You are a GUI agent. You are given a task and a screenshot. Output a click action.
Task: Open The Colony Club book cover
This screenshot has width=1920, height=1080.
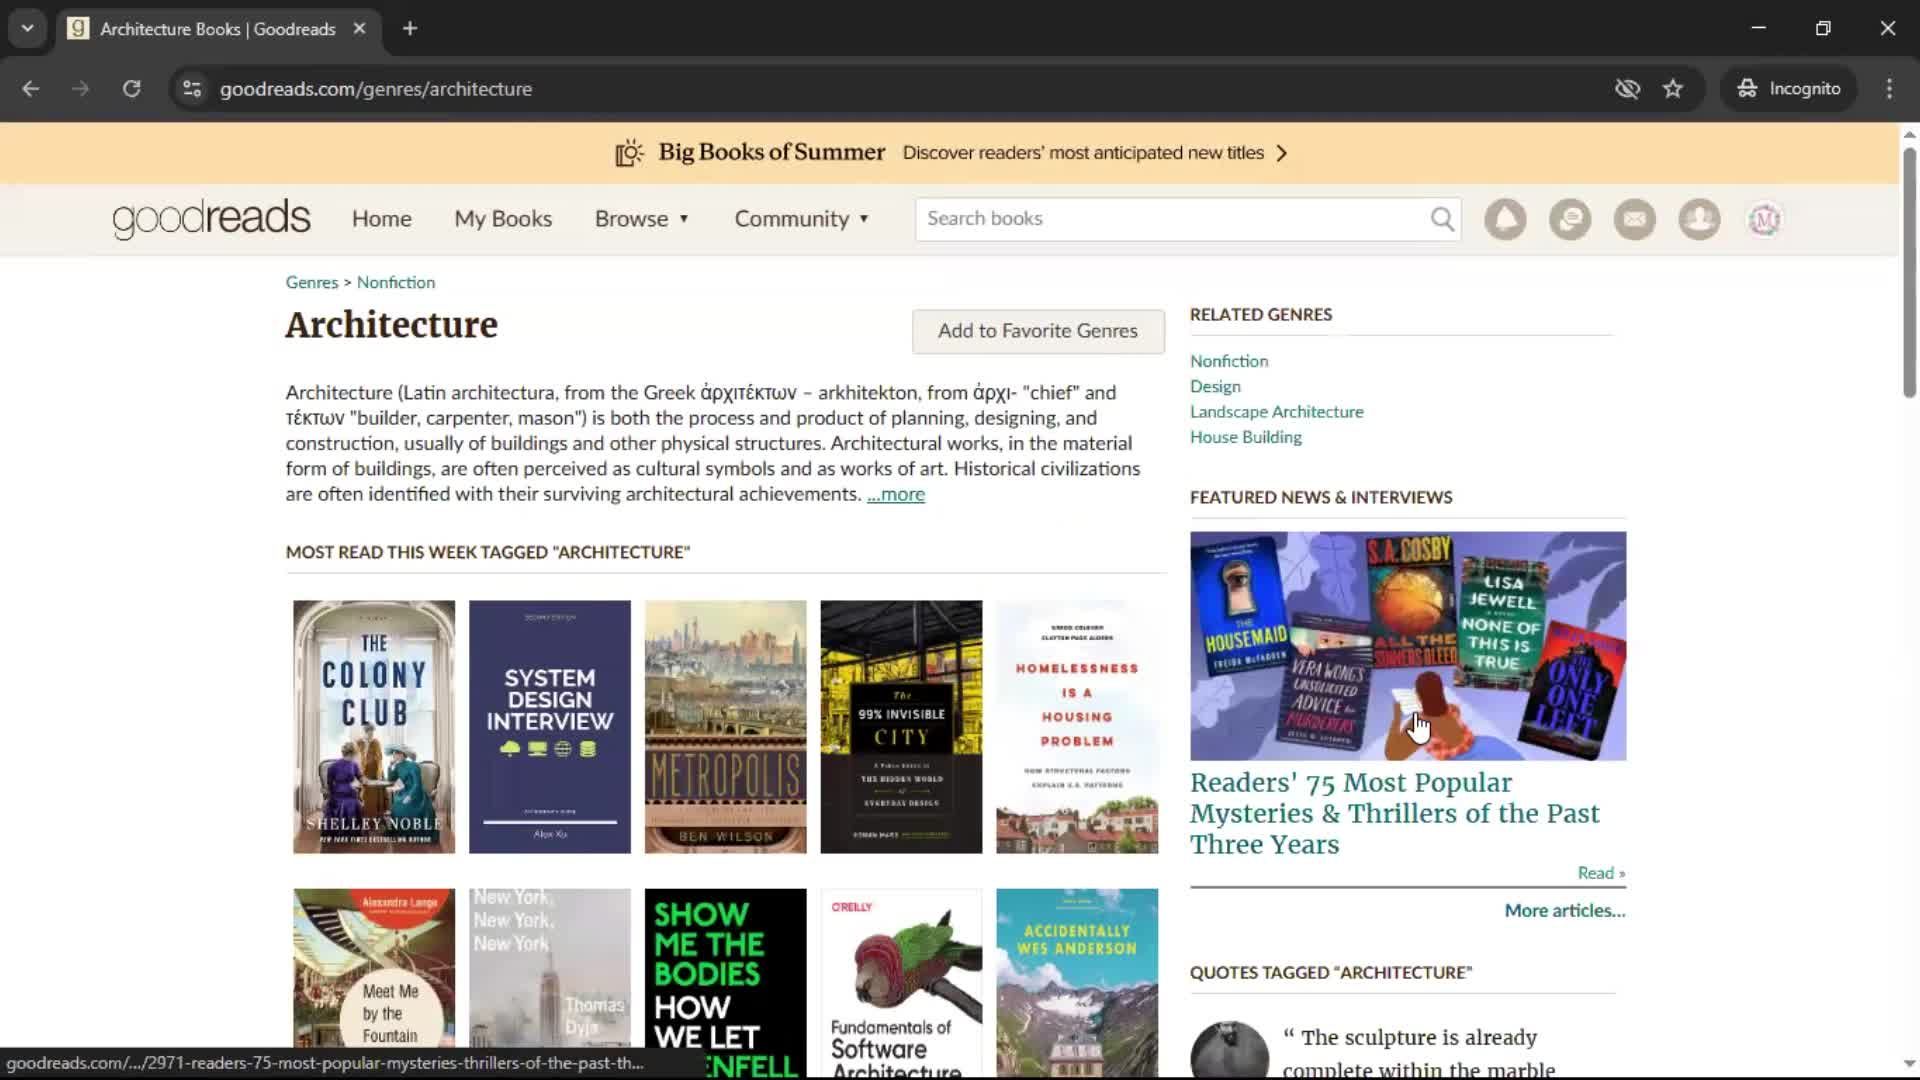tap(374, 727)
